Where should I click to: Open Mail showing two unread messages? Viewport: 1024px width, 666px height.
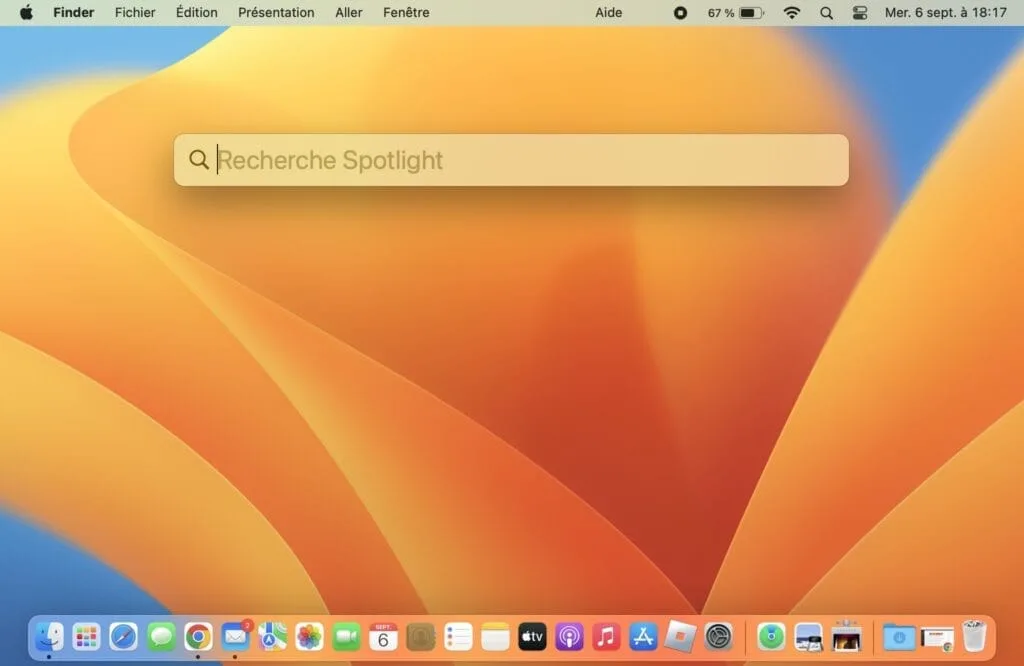[x=235, y=637]
